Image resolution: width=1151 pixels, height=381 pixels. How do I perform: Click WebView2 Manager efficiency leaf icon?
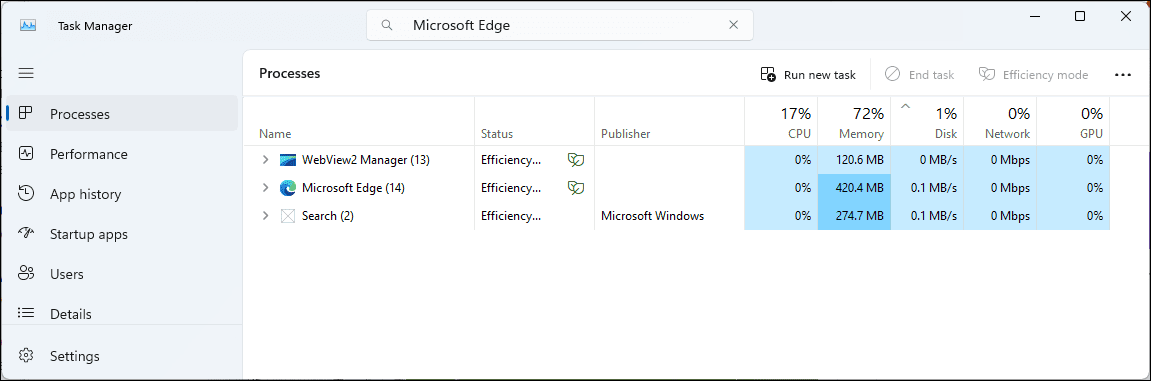coord(576,159)
